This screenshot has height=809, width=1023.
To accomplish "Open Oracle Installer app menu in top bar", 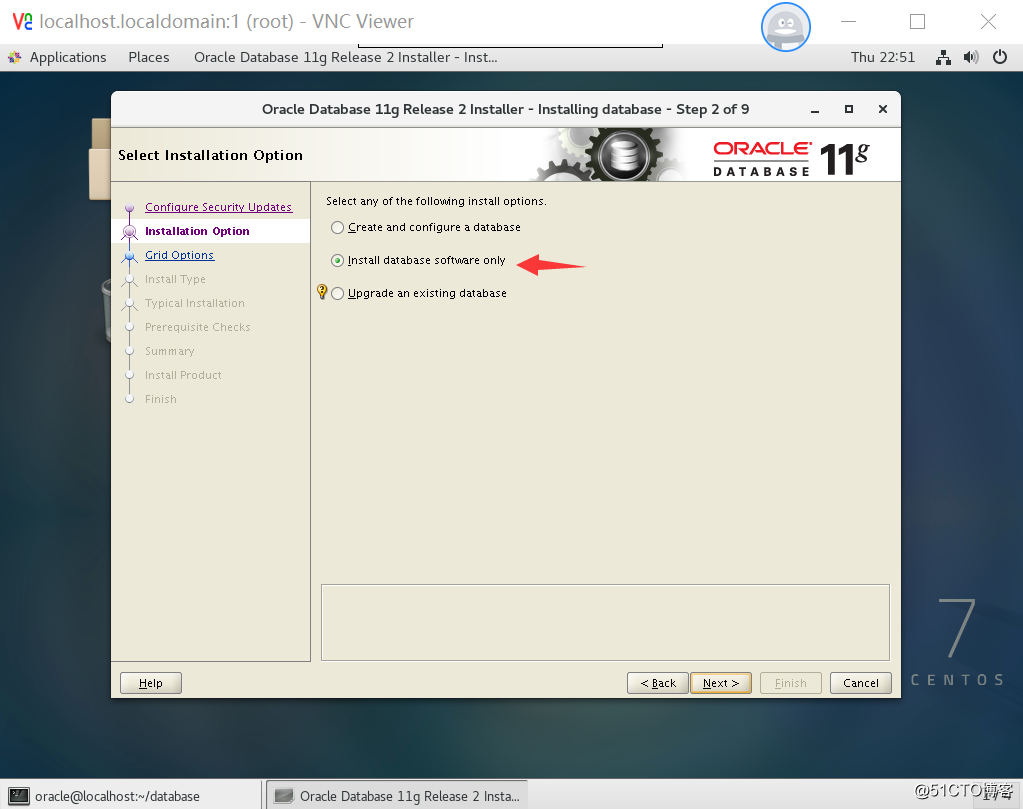I will (346, 57).
